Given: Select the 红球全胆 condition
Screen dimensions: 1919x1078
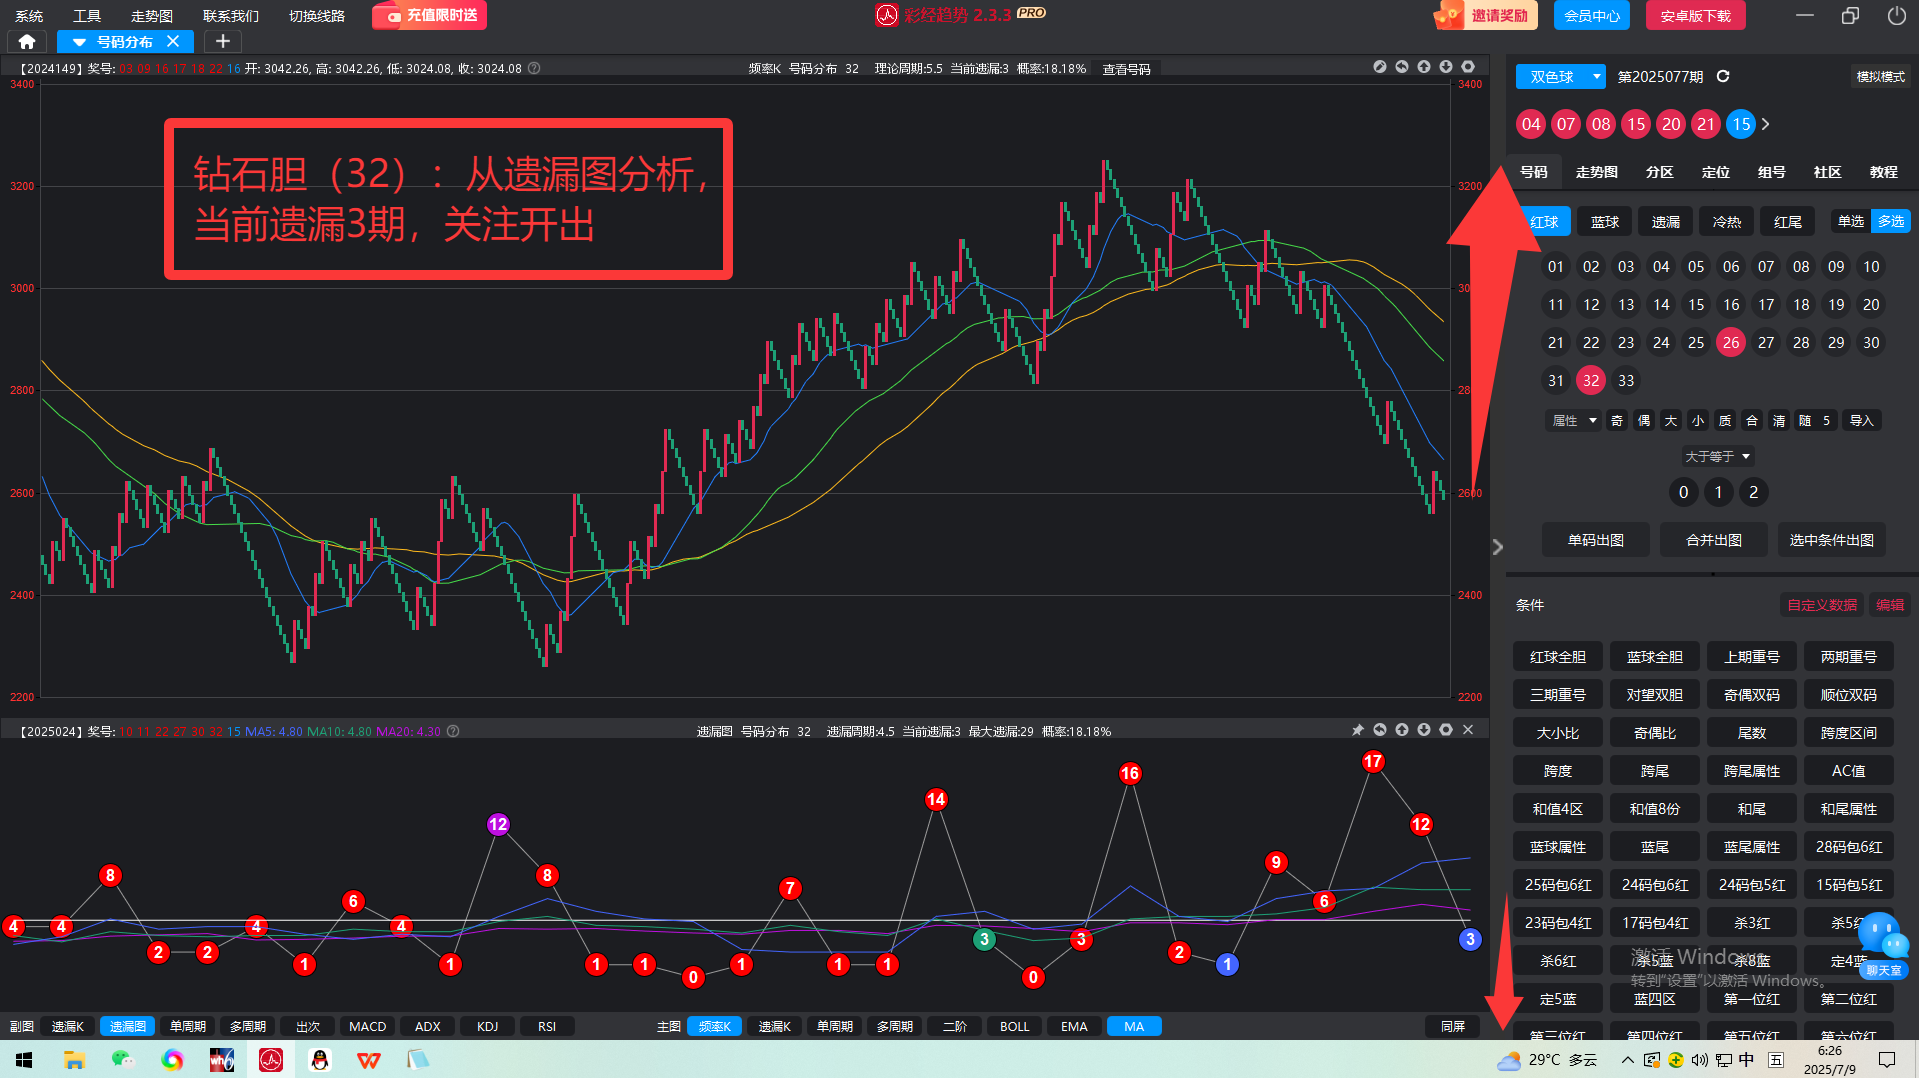Looking at the screenshot, I should pos(1557,657).
